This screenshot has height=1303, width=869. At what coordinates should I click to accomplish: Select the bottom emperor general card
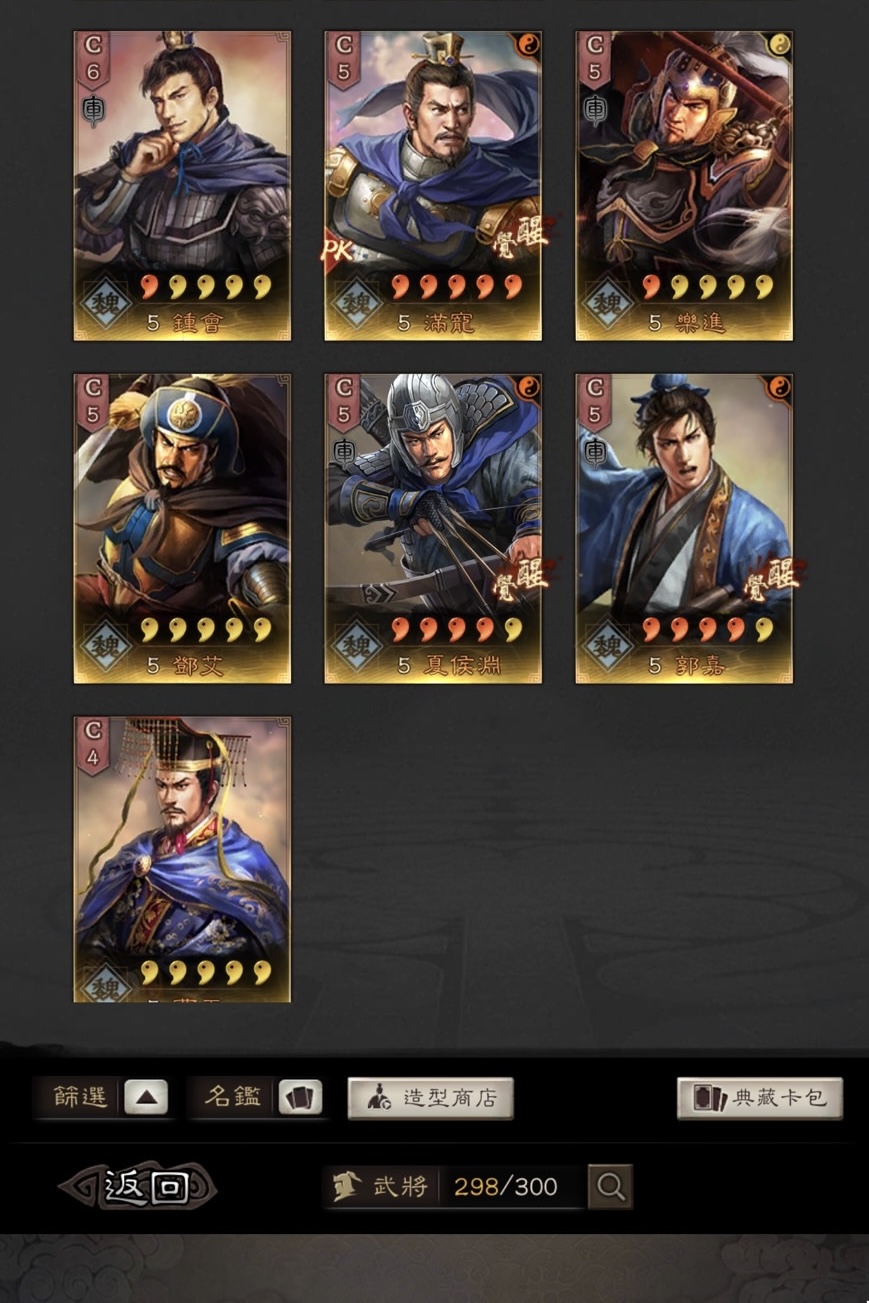pyautogui.click(x=182, y=859)
